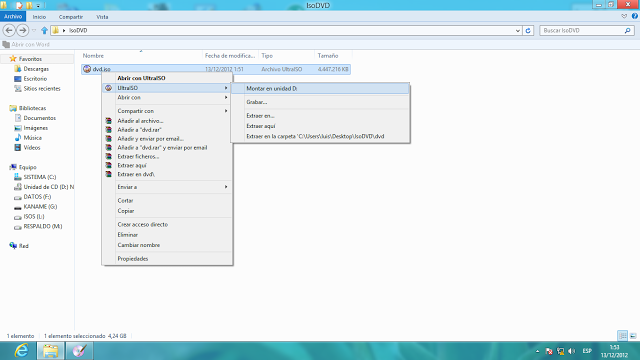Open Propiedades of dvd.iso
The image size is (640, 360).
click(167, 259)
